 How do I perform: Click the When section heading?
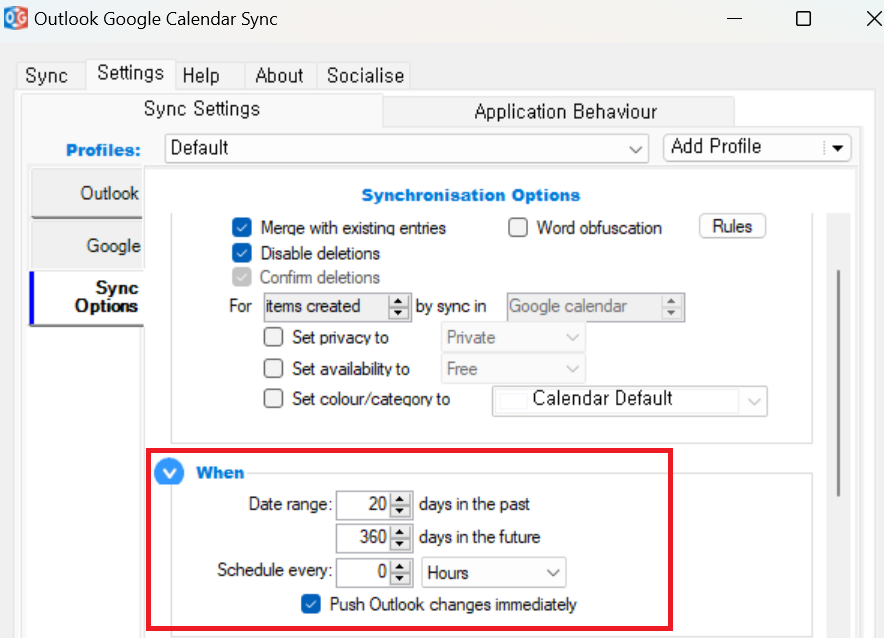220,472
